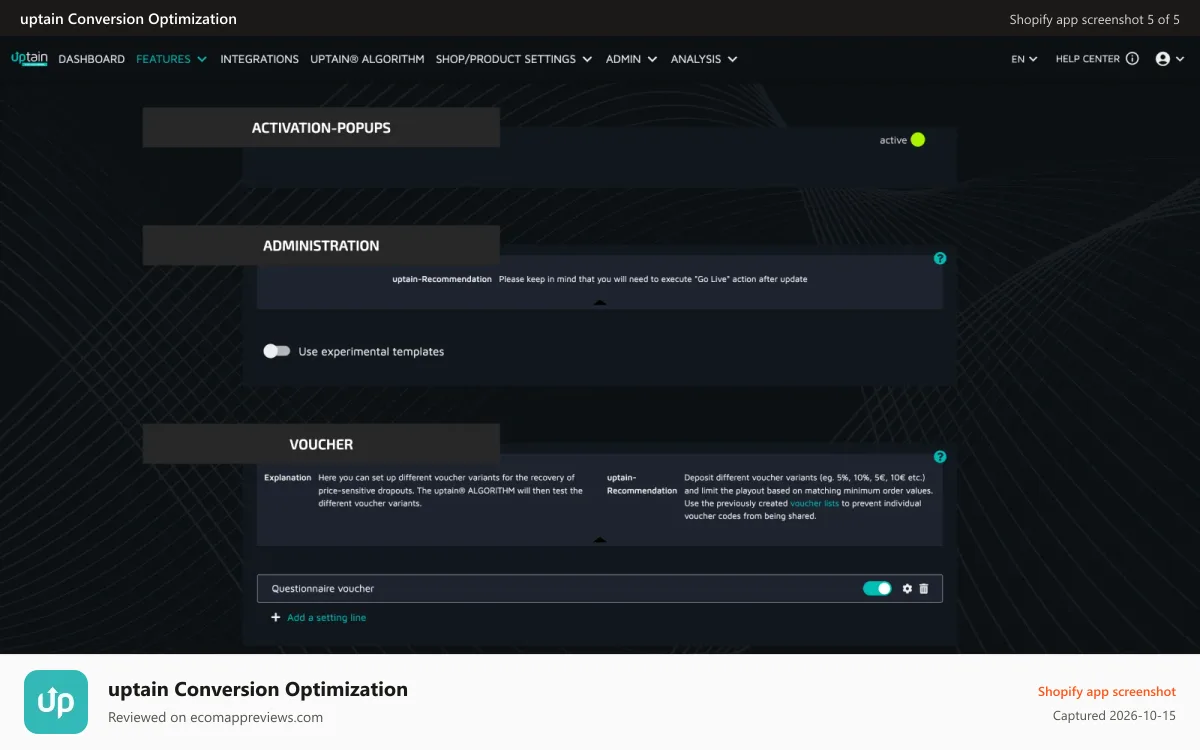Open the uptain® Algorithm page
This screenshot has width=1200, height=750.
click(x=367, y=59)
